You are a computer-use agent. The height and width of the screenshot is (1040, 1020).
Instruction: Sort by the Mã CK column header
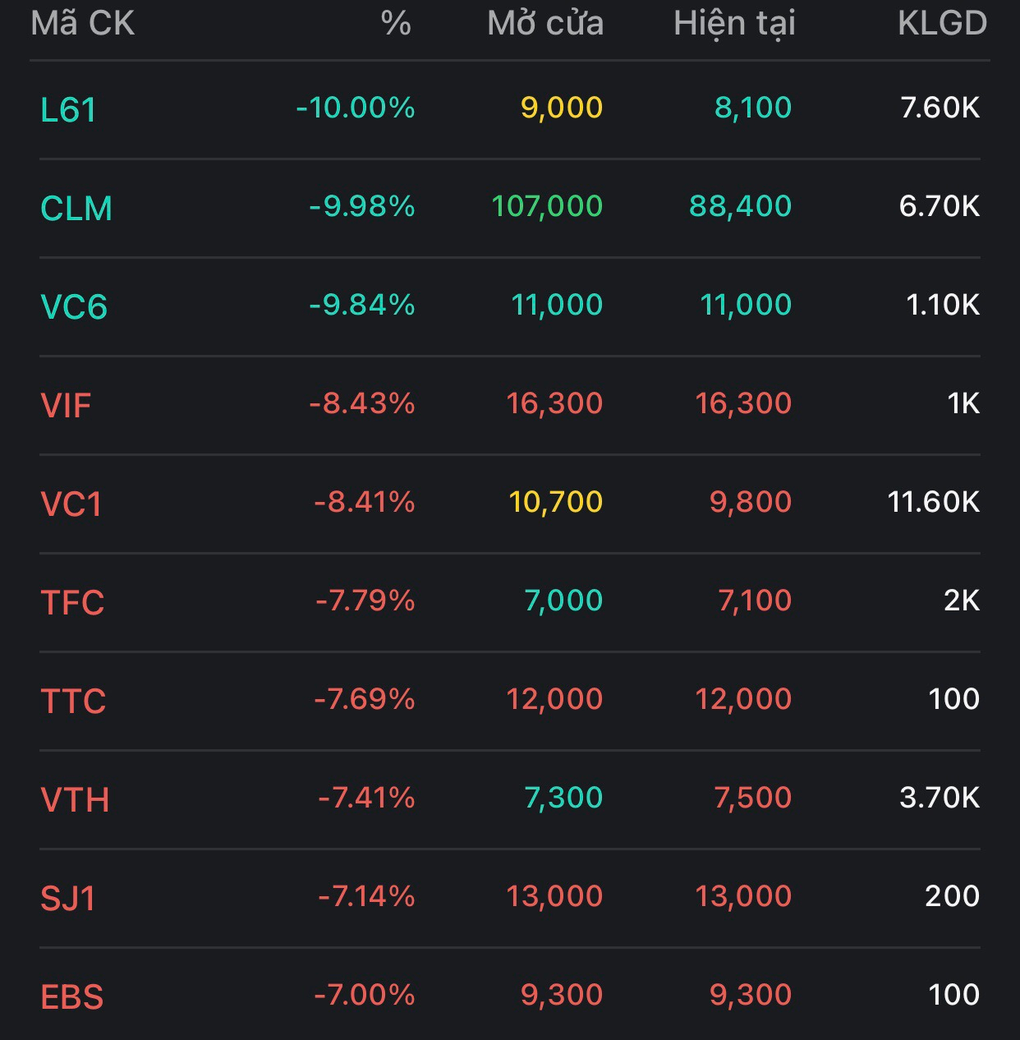[x=83, y=23]
